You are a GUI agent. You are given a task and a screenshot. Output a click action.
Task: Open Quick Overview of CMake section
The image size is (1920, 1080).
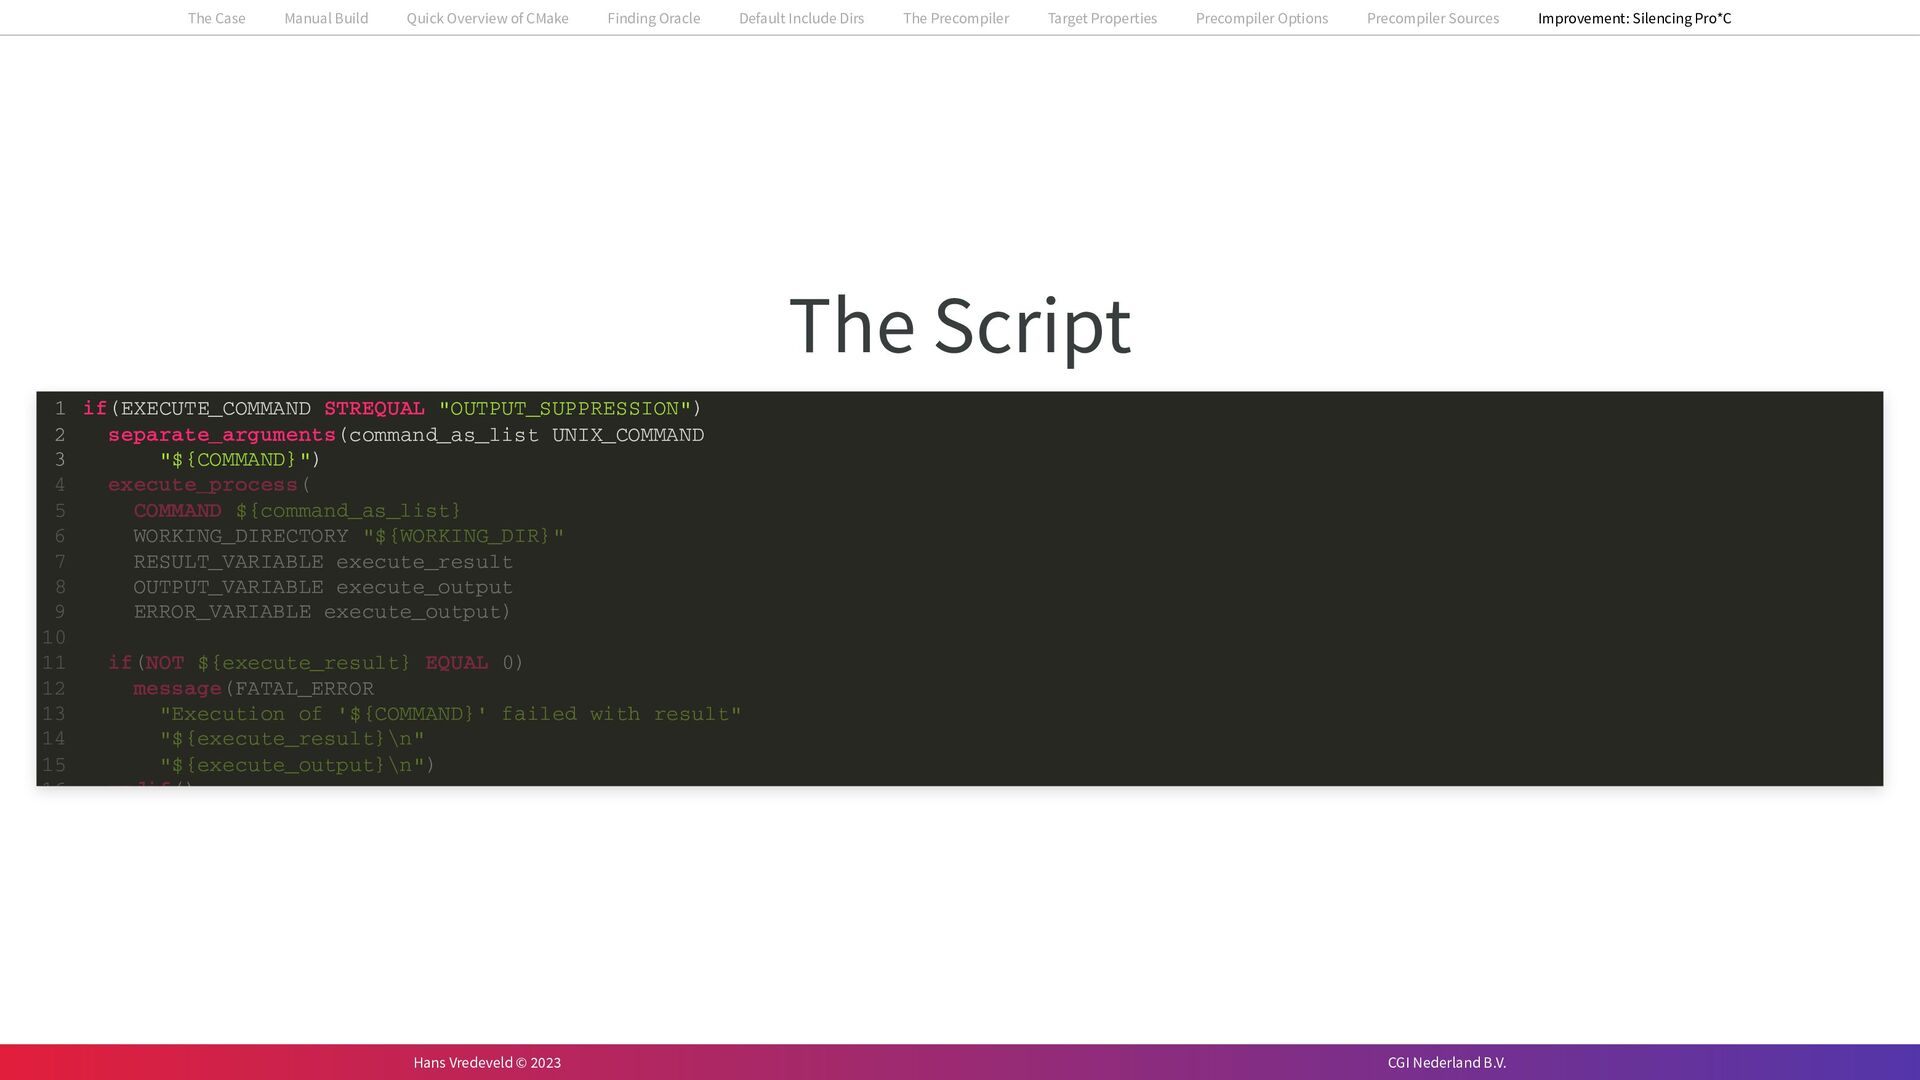pos(487,18)
